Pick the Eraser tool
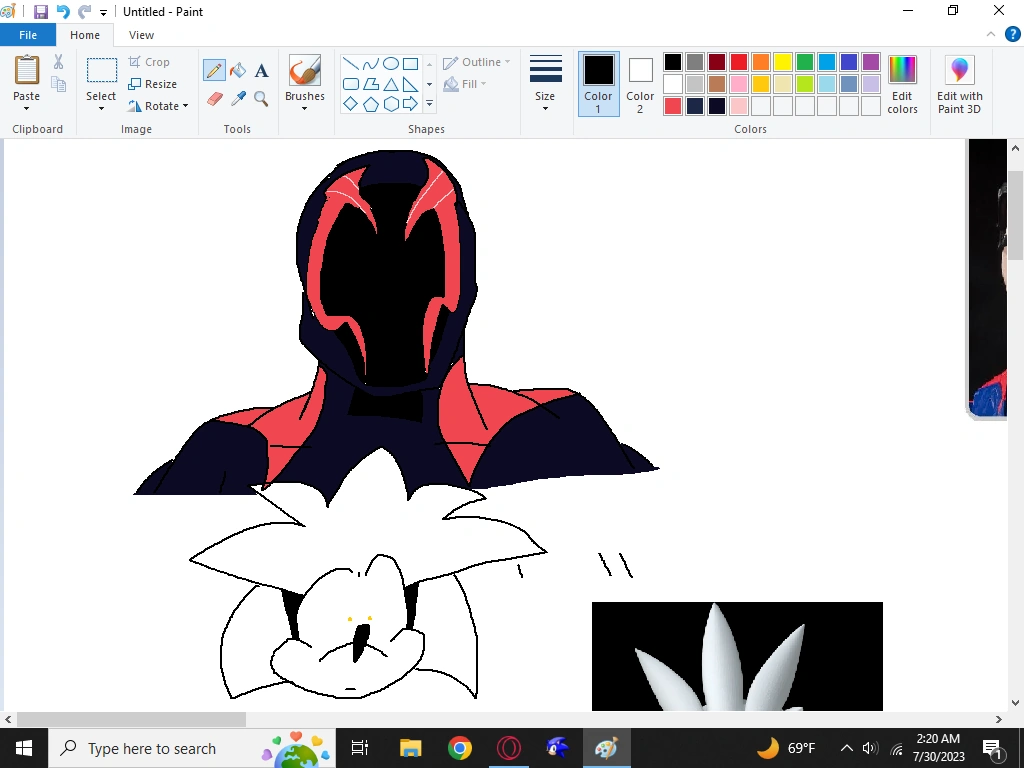The height and width of the screenshot is (768, 1024). (214, 99)
